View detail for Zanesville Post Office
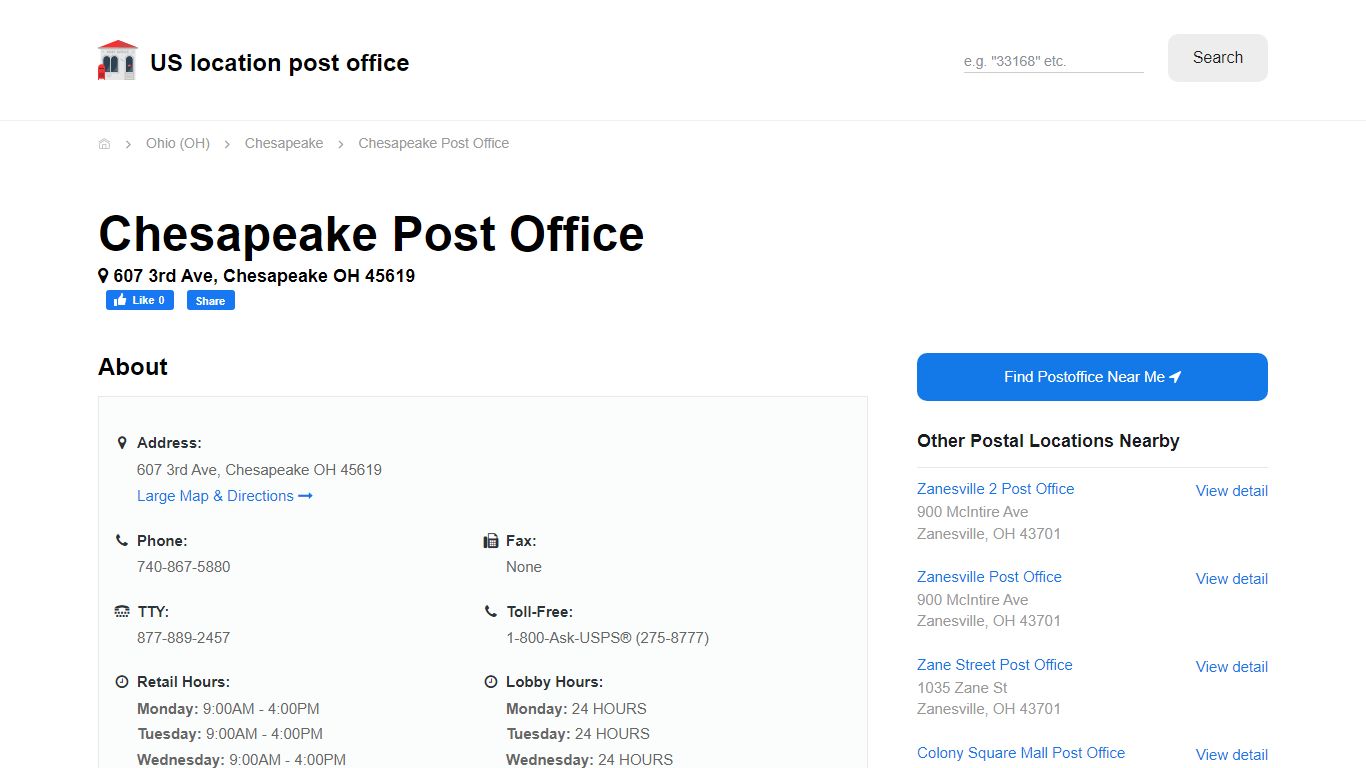1366x768 pixels. [x=1232, y=579]
